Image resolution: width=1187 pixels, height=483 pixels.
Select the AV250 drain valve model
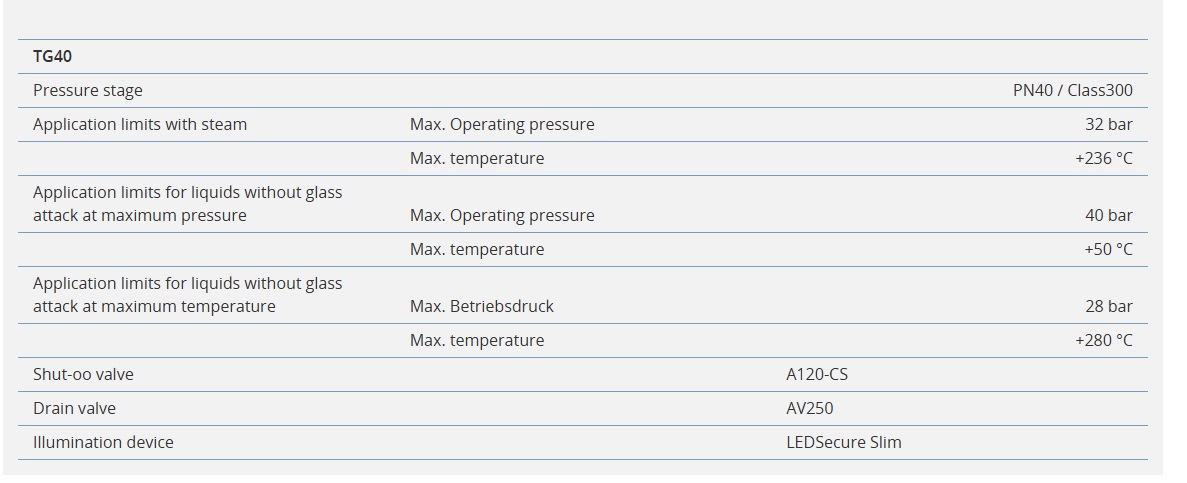809,408
